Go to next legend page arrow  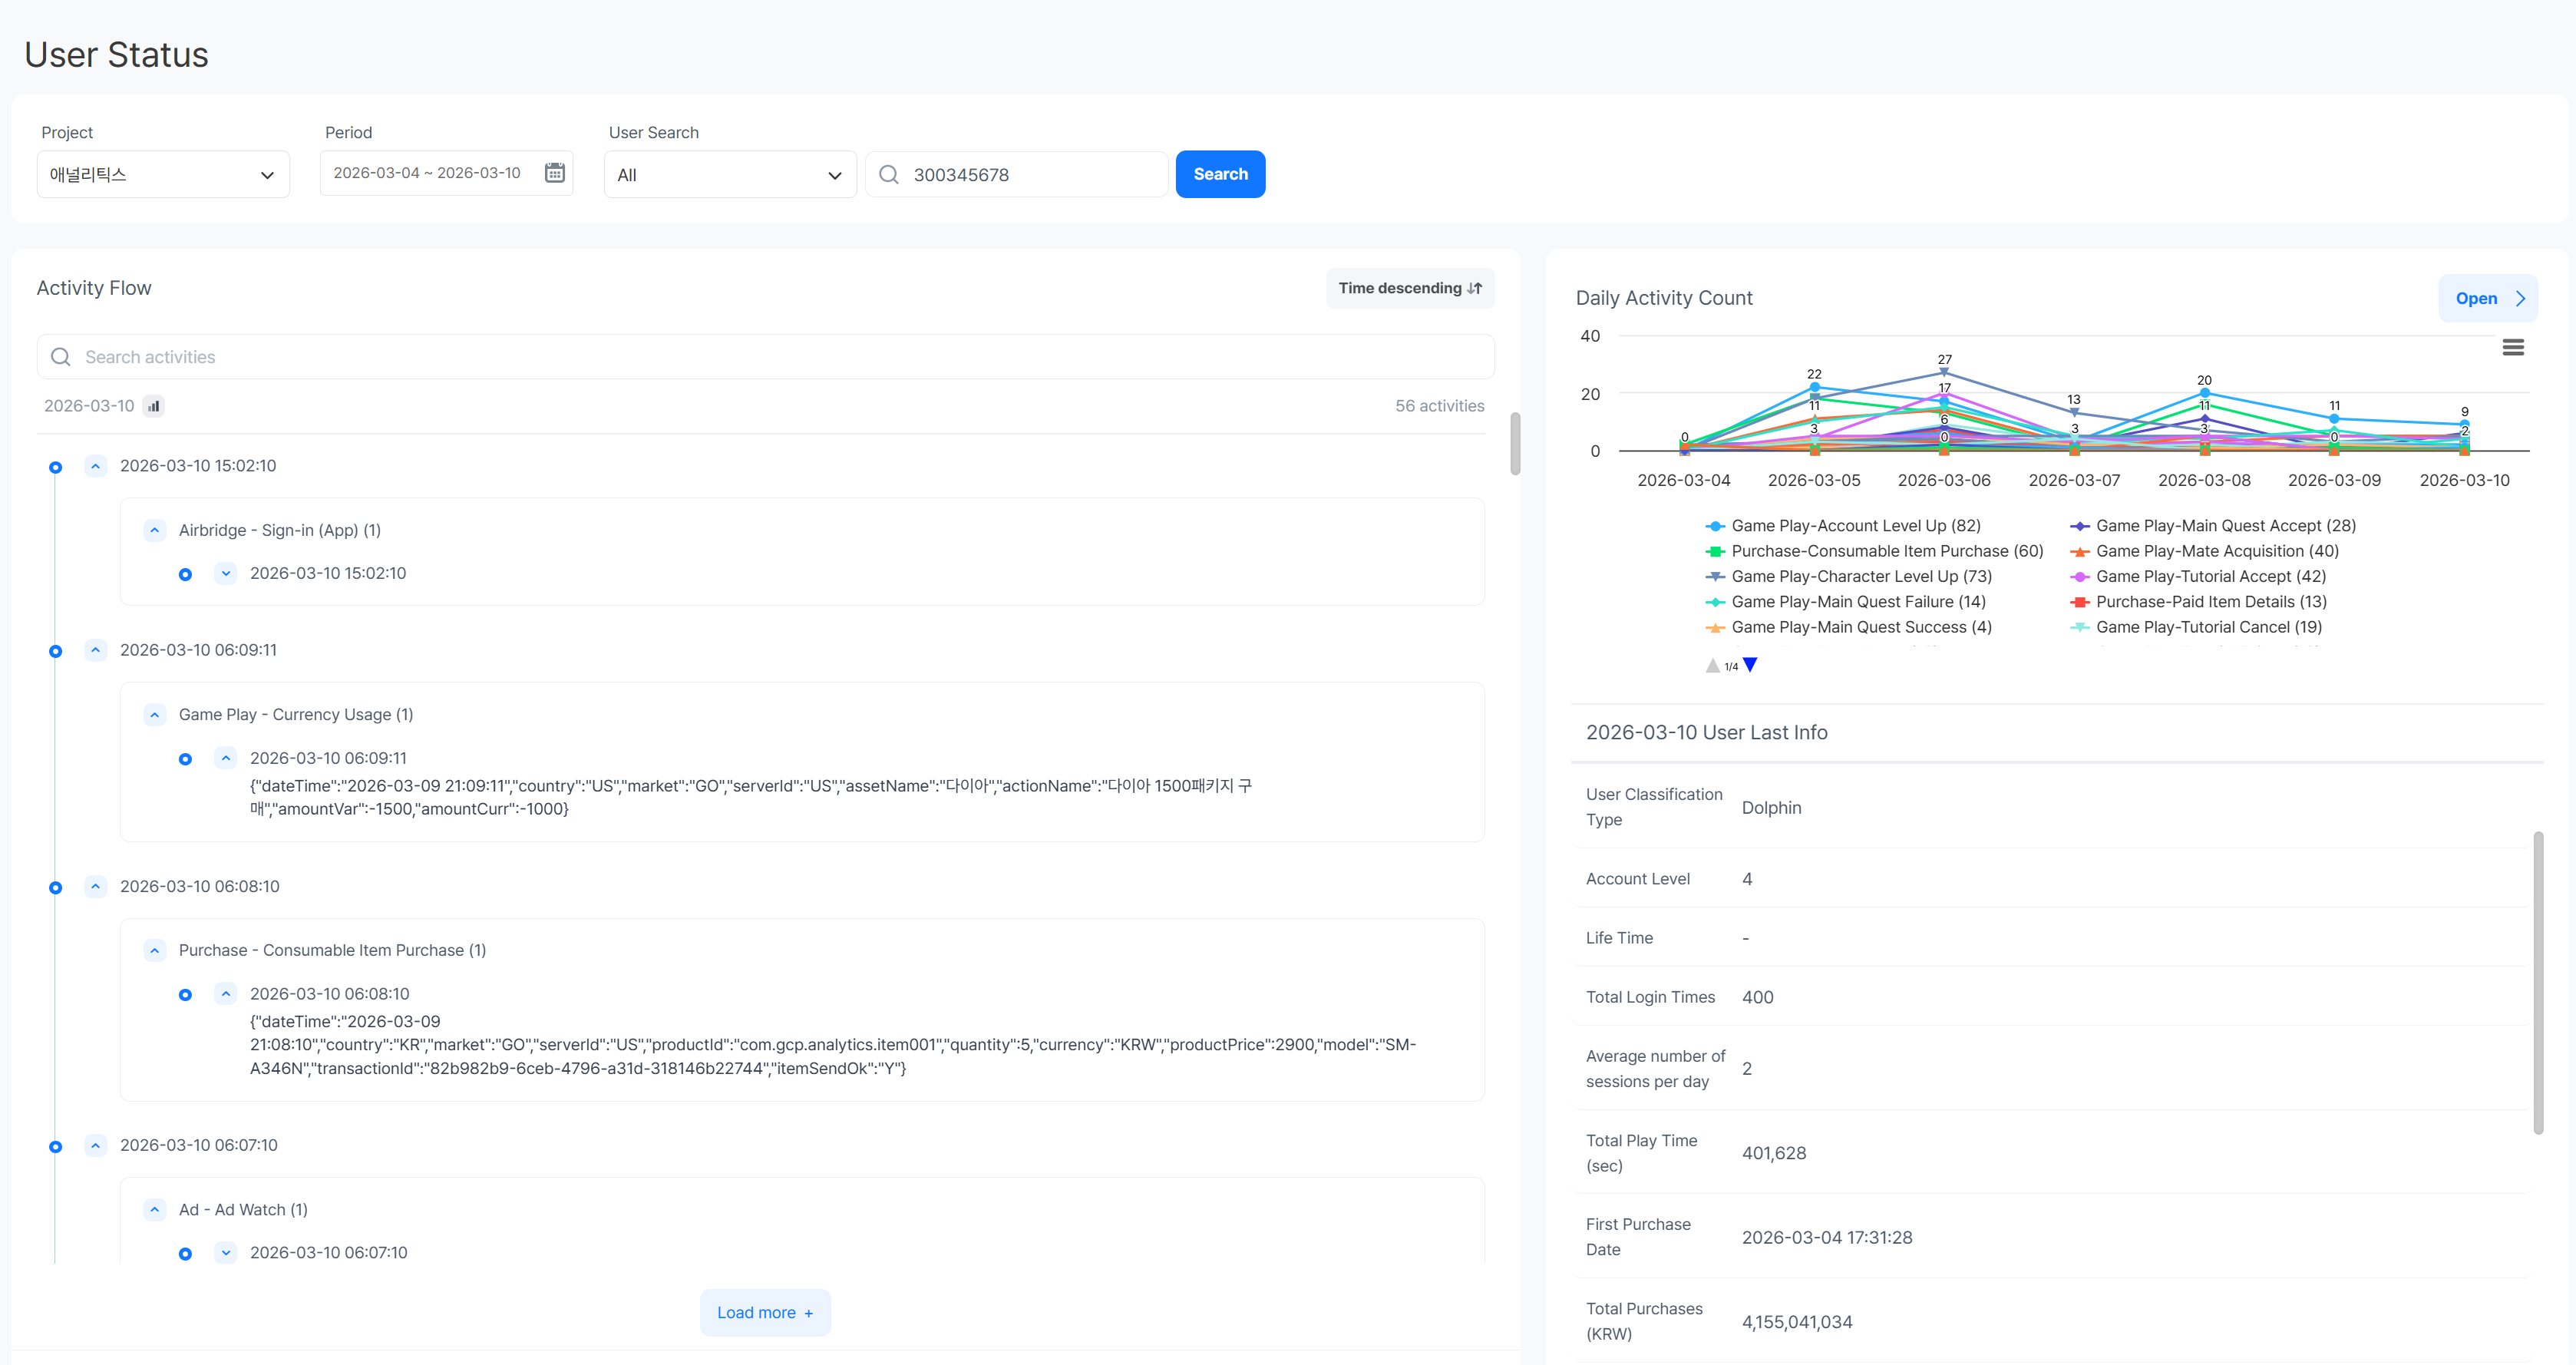1750,665
